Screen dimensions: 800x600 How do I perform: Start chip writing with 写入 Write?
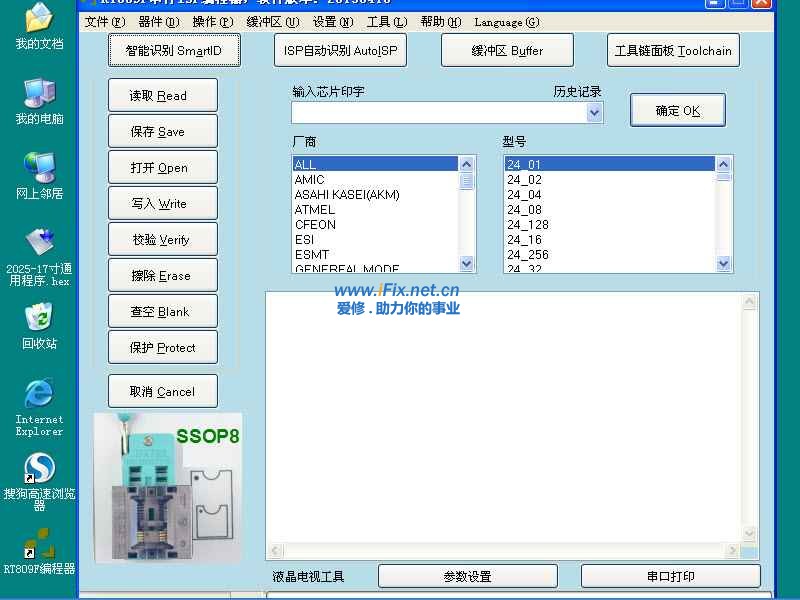point(162,203)
